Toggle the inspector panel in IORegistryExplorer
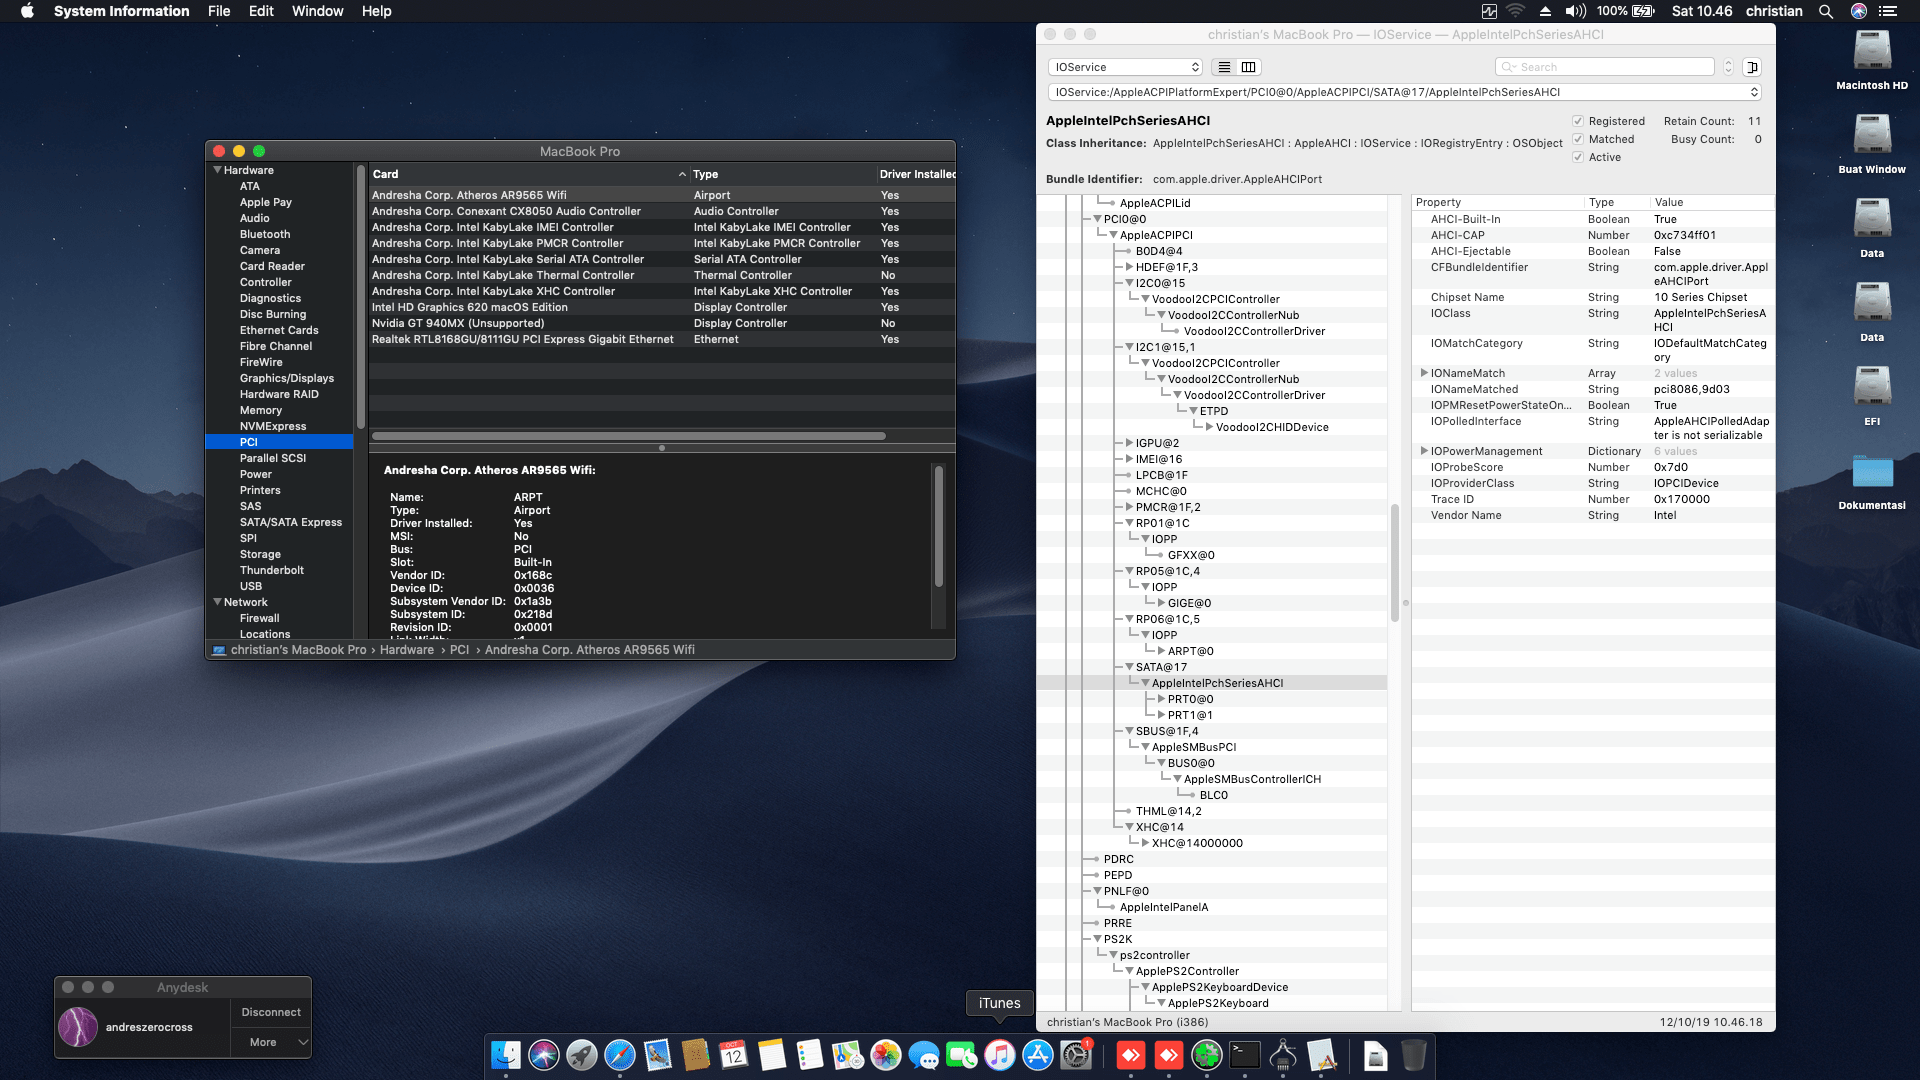 [1752, 66]
